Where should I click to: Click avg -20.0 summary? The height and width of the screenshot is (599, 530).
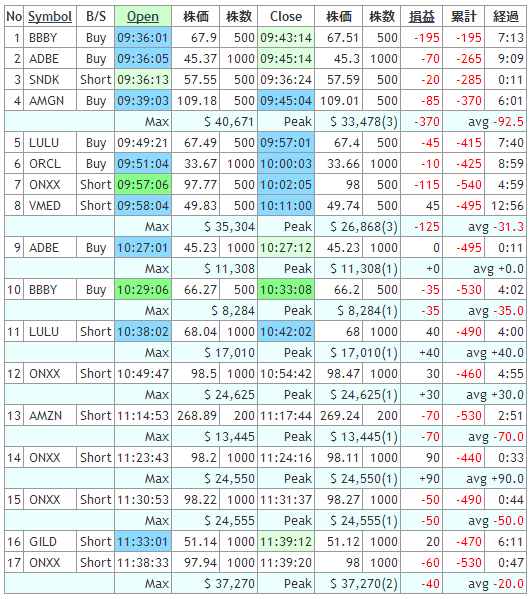click(x=496, y=584)
